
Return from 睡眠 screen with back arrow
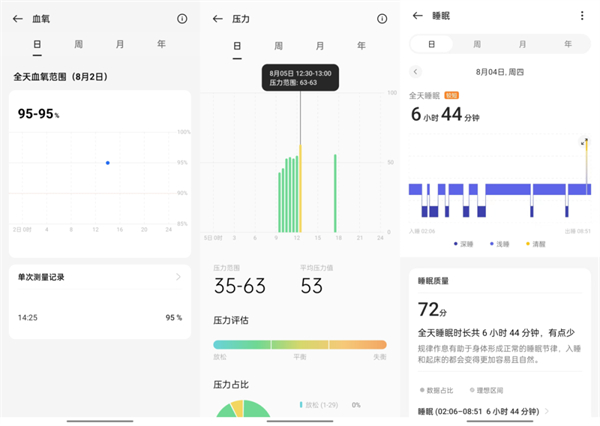[417, 15]
